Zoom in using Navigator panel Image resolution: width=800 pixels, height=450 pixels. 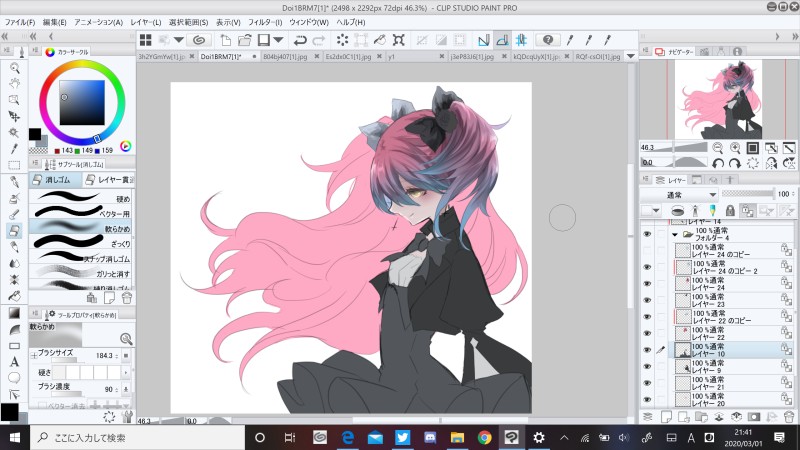click(735, 148)
